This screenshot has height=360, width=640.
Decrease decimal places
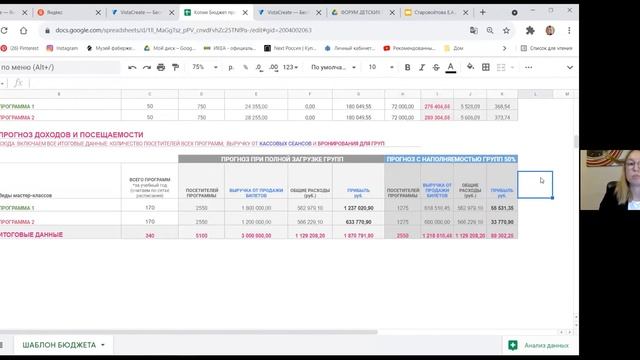pos(259,67)
